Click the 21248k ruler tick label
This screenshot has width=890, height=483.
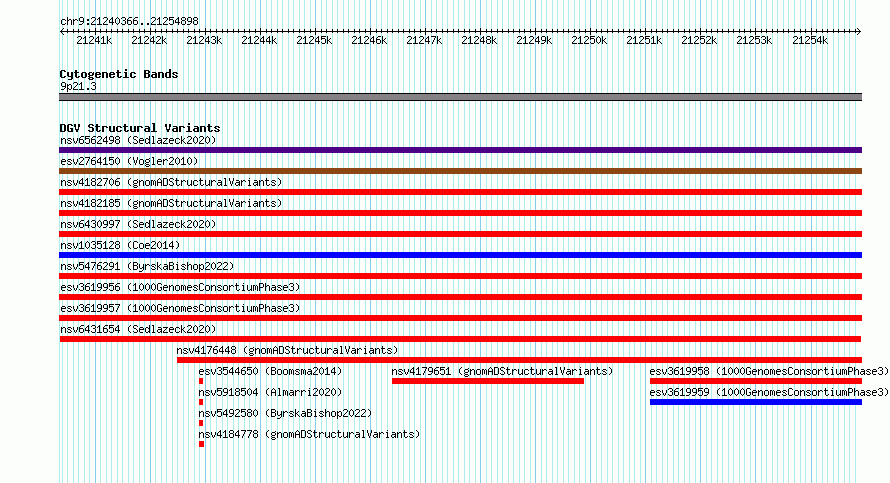(x=479, y=40)
